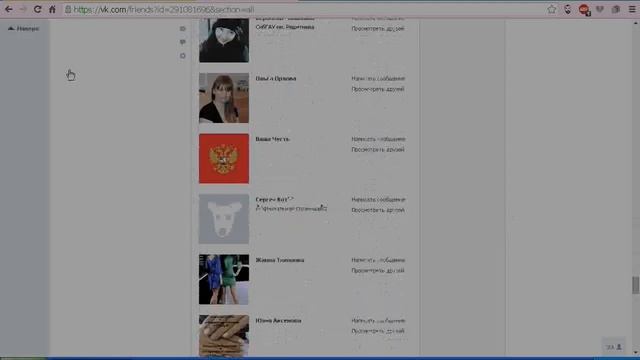Click the status line under the dog avatar friend's name

(291, 209)
